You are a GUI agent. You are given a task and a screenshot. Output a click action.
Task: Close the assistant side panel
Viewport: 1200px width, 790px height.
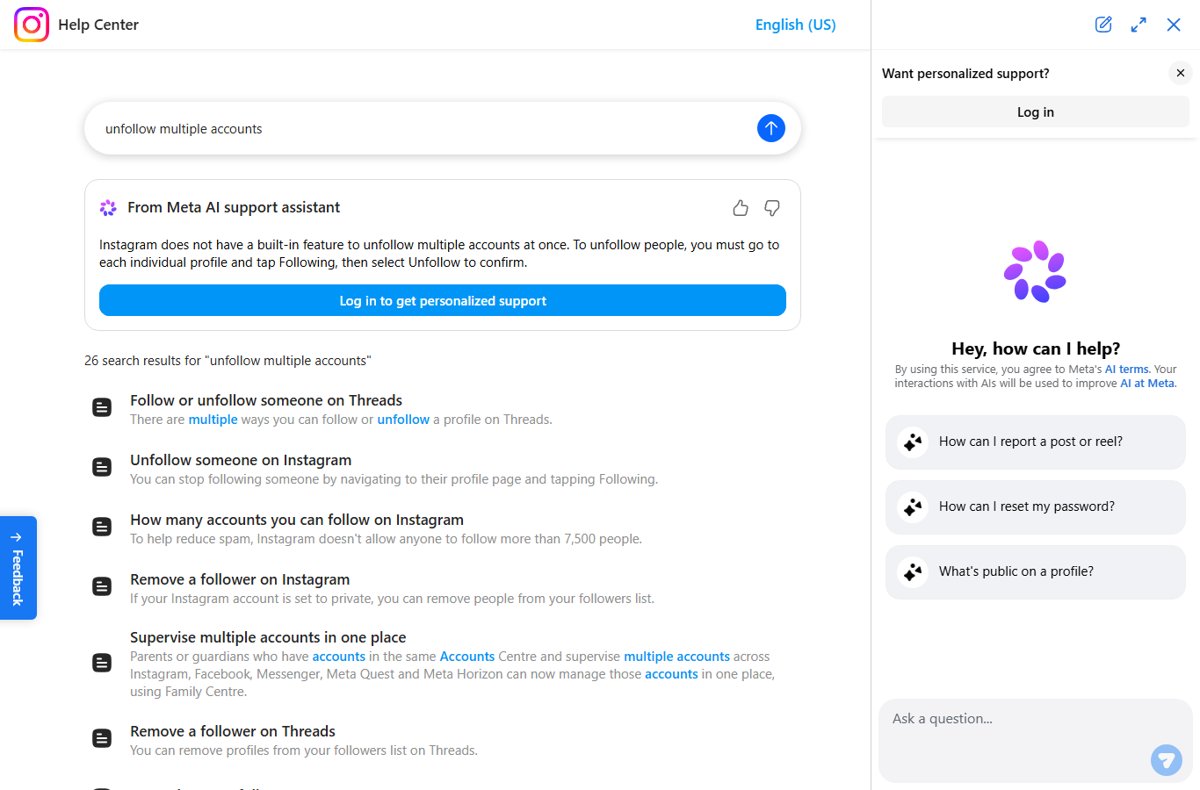(x=1174, y=25)
